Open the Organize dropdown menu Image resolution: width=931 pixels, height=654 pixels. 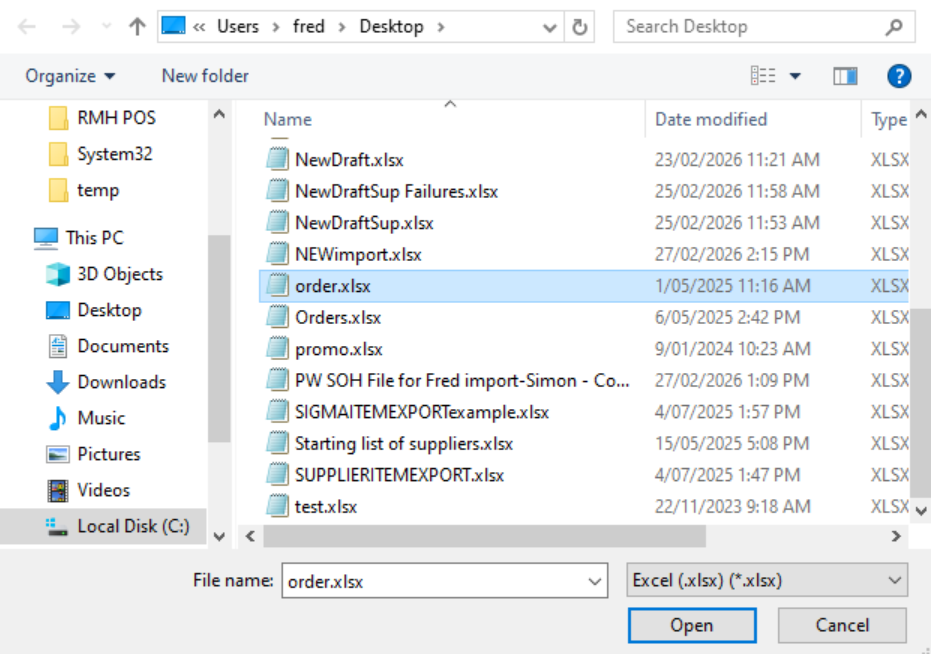pos(70,76)
